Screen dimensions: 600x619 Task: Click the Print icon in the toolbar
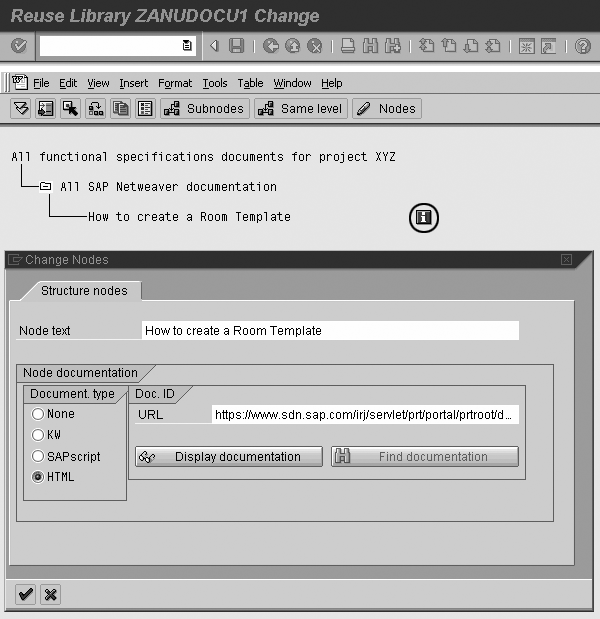[x=347, y=46]
